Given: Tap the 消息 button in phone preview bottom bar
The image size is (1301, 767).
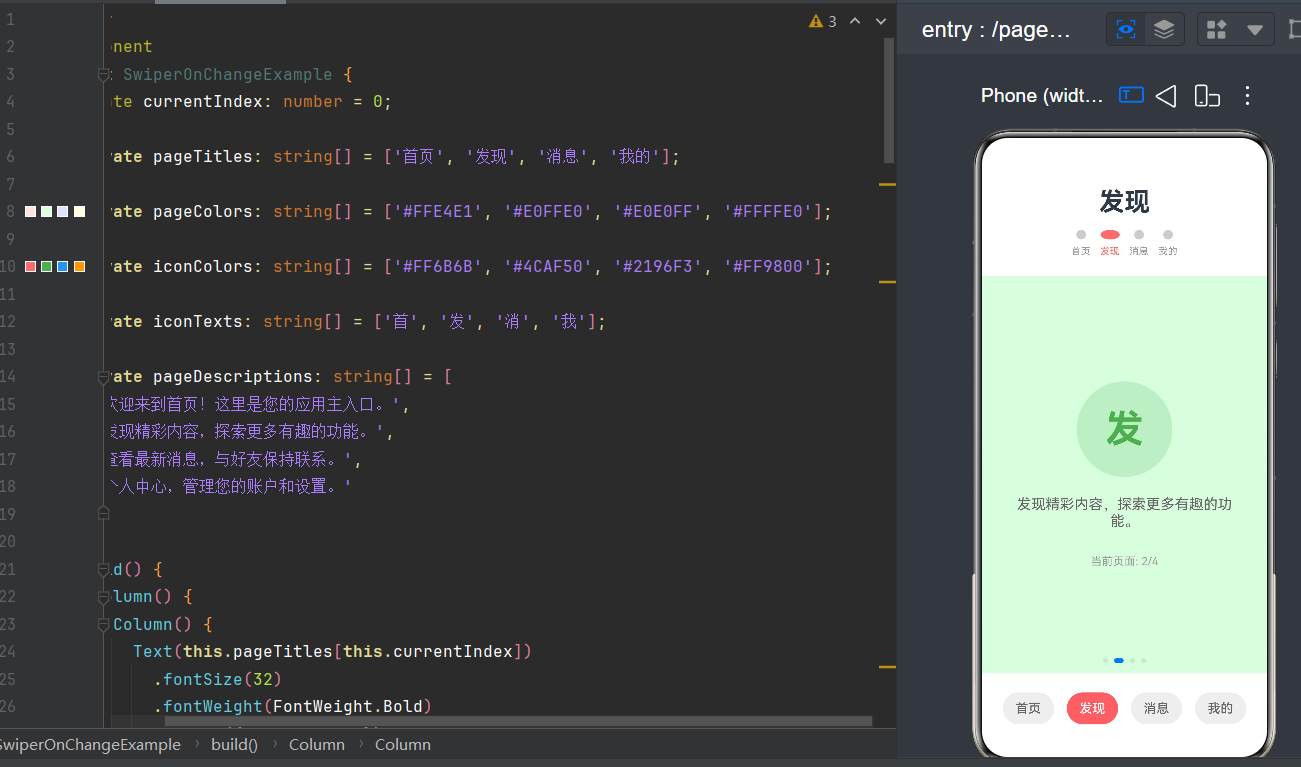Looking at the screenshot, I should [x=1156, y=708].
